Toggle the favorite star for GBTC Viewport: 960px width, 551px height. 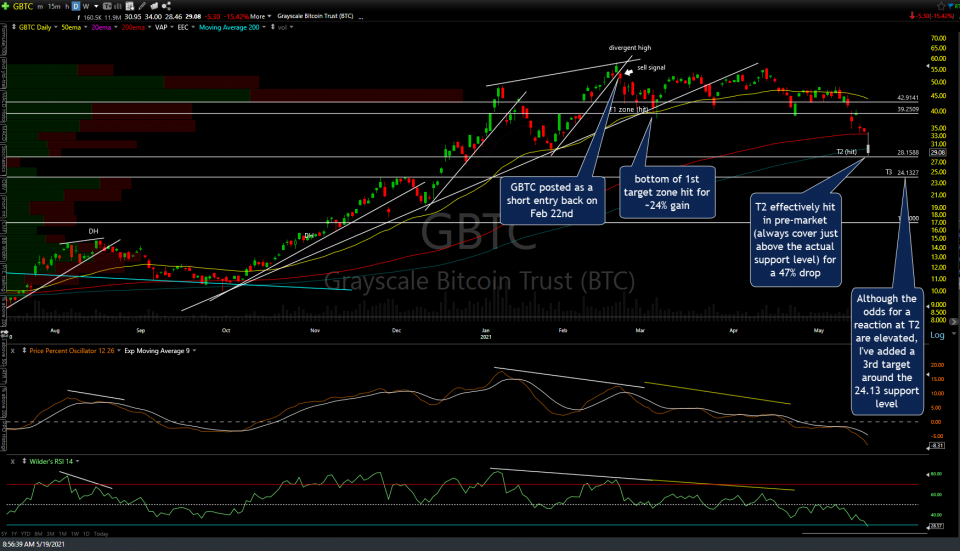(x=942, y=6)
